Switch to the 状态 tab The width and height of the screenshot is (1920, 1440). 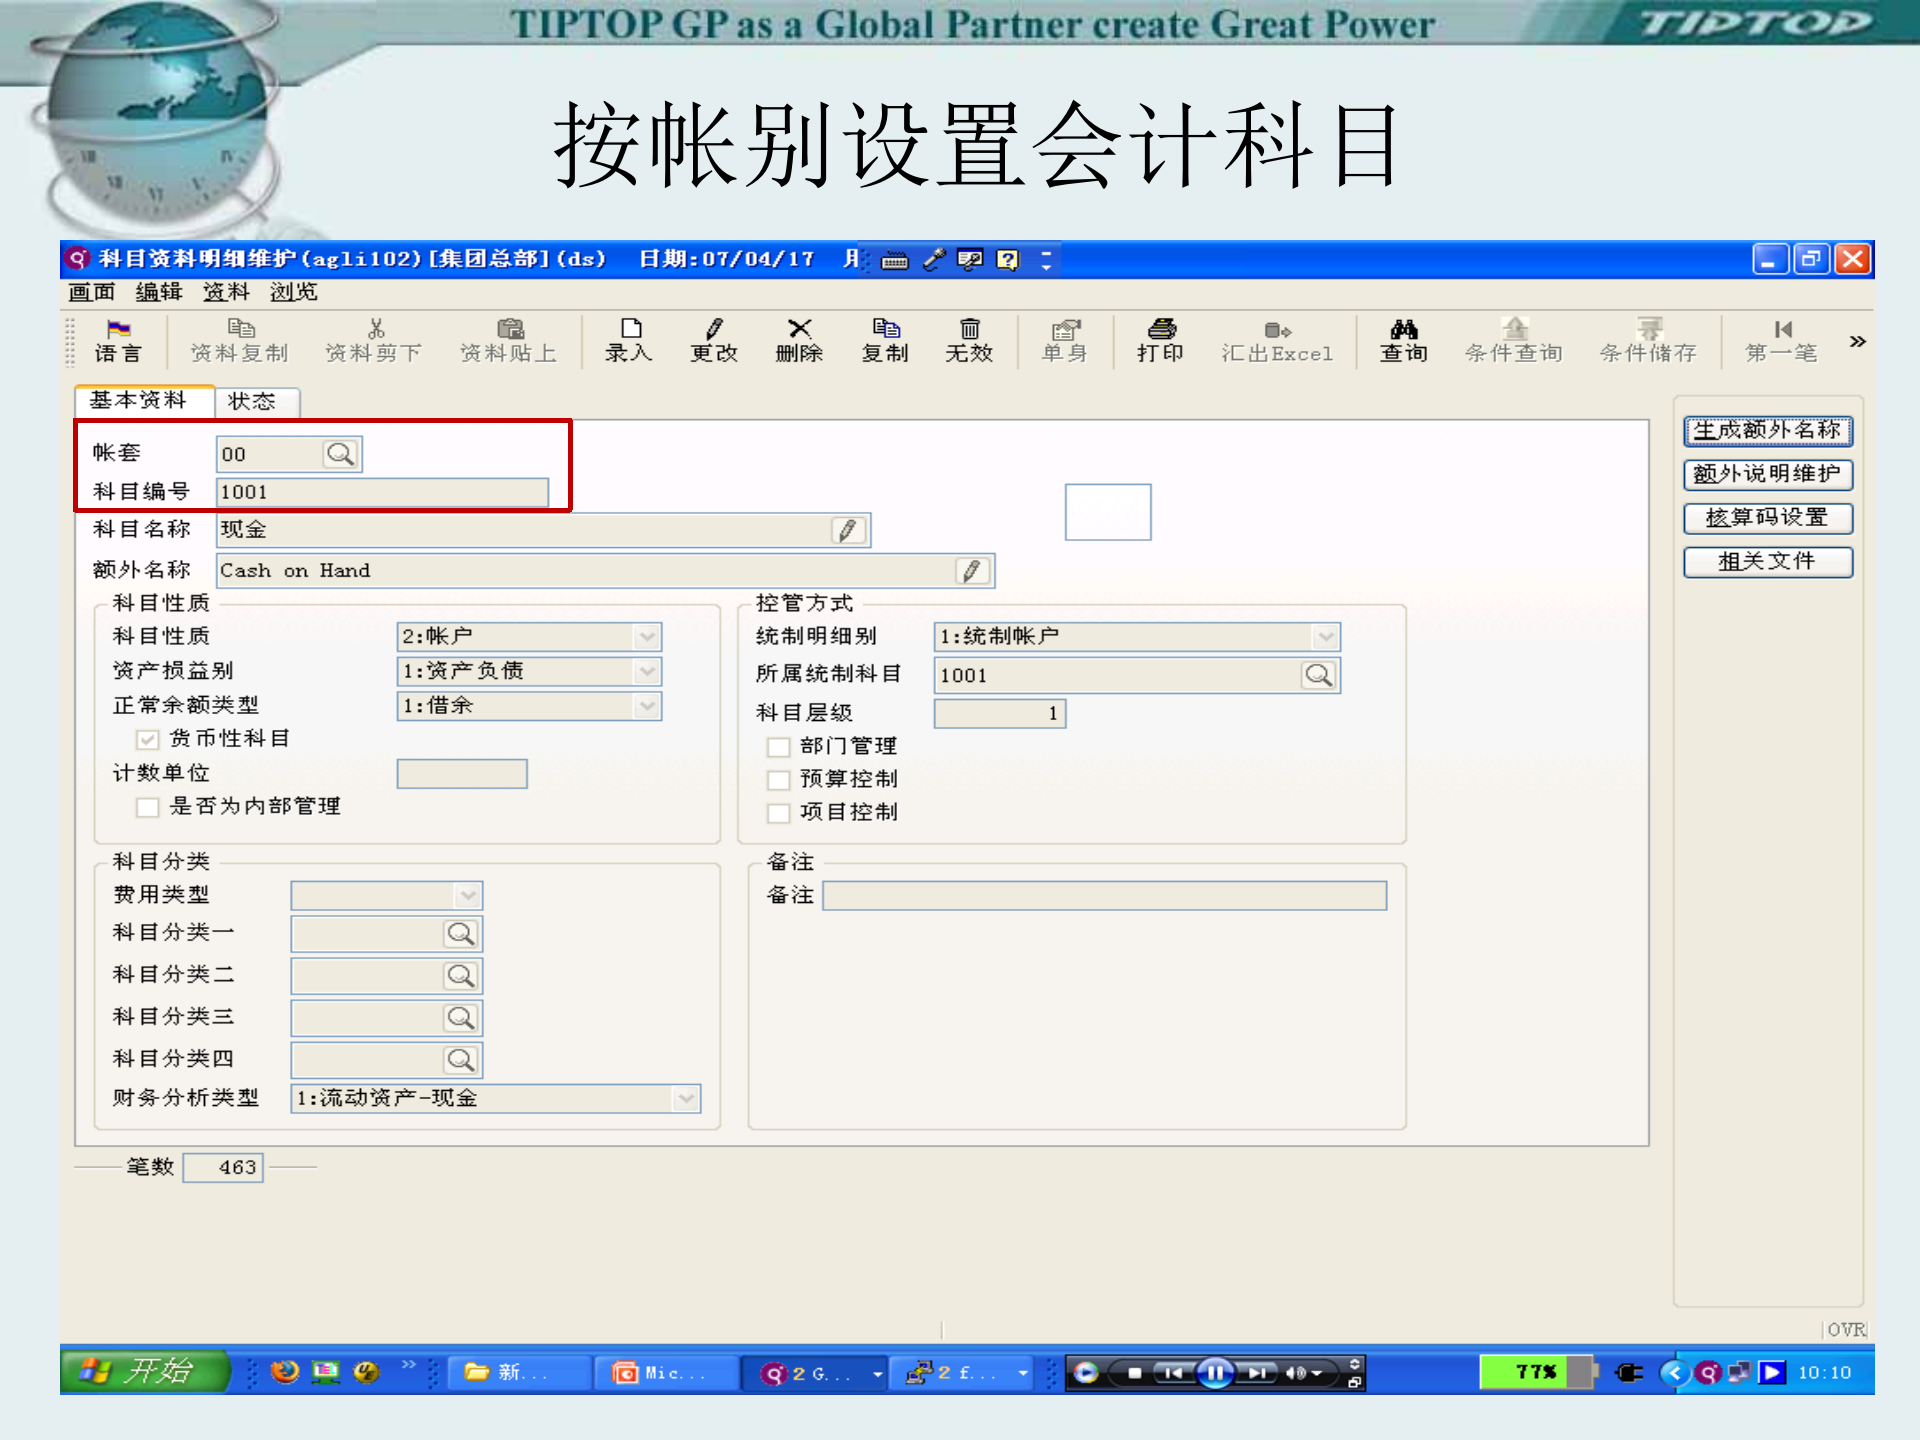(x=256, y=400)
